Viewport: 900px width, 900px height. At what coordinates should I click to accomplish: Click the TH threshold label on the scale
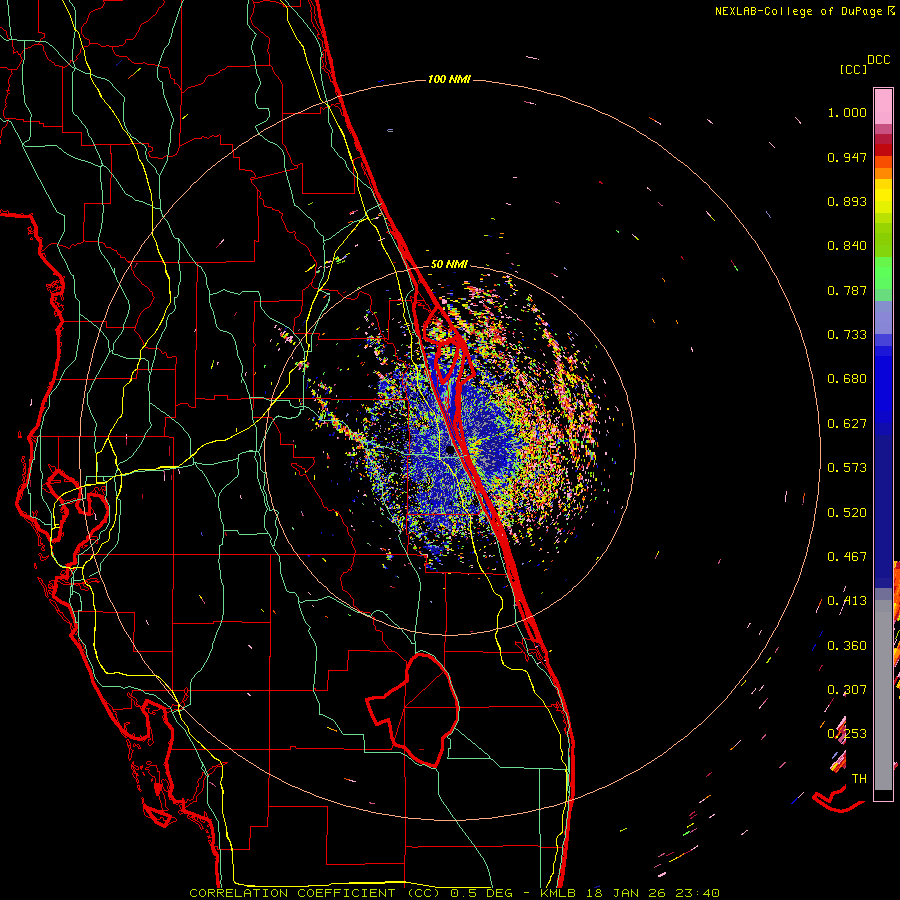tap(859, 779)
